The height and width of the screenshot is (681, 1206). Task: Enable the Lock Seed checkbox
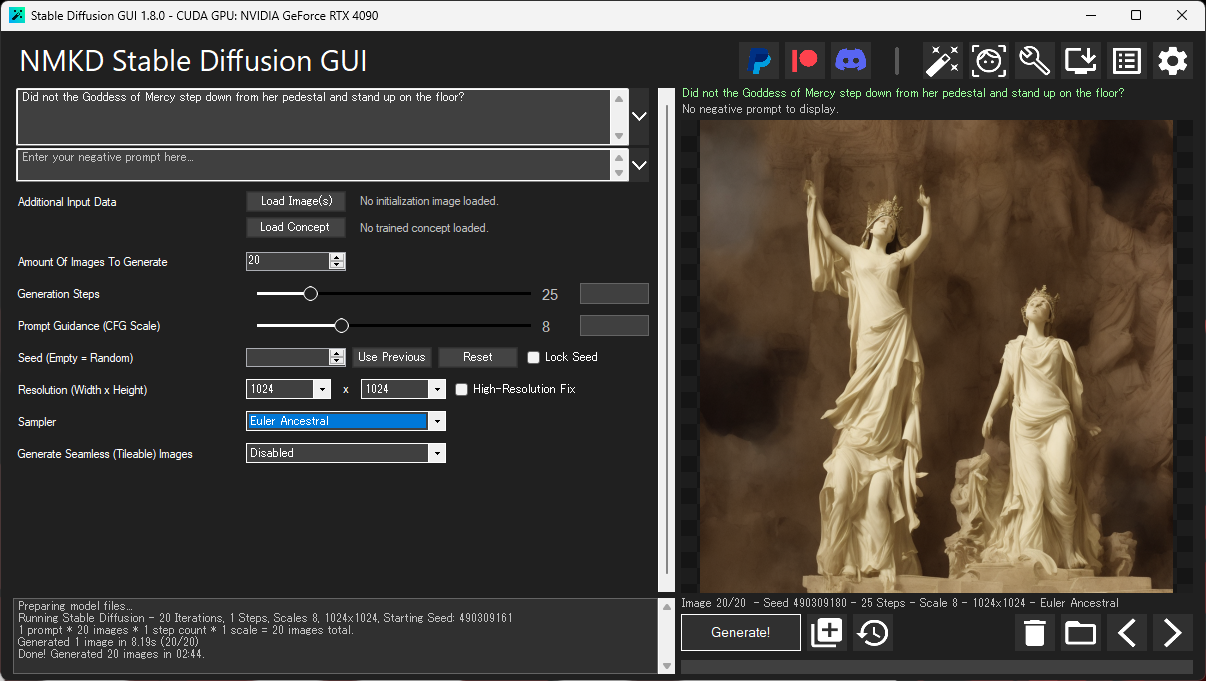tap(533, 357)
